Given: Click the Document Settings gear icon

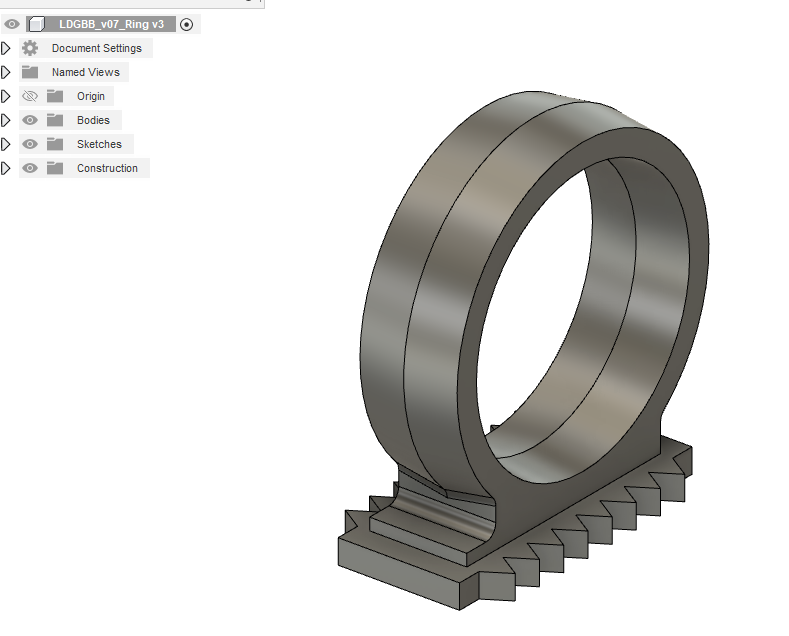Looking at the screenshot, I should 30,48.
